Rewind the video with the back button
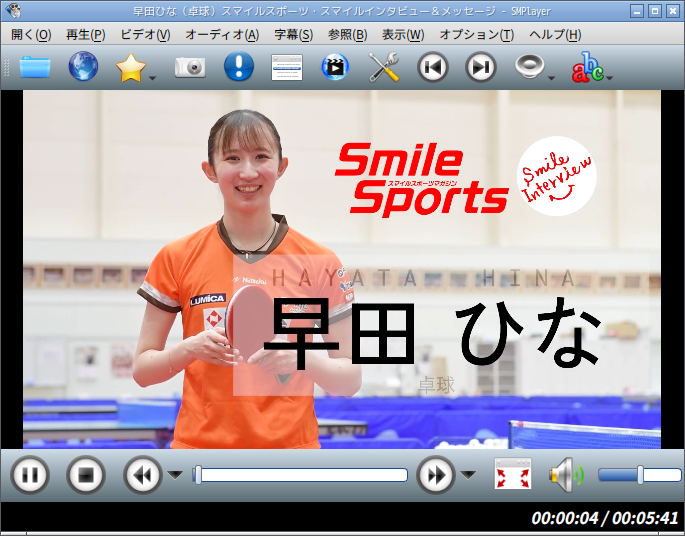 coord(142,475)
